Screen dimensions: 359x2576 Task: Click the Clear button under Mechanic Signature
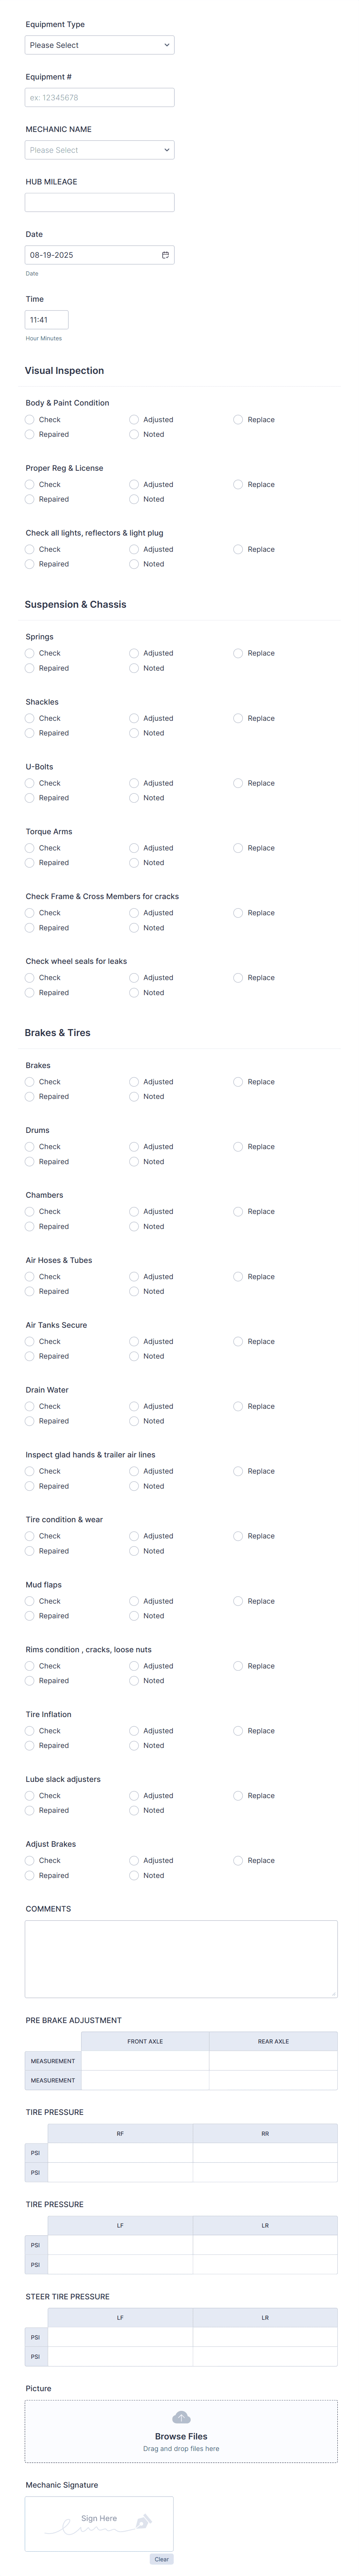click(x=162, y=2559)
